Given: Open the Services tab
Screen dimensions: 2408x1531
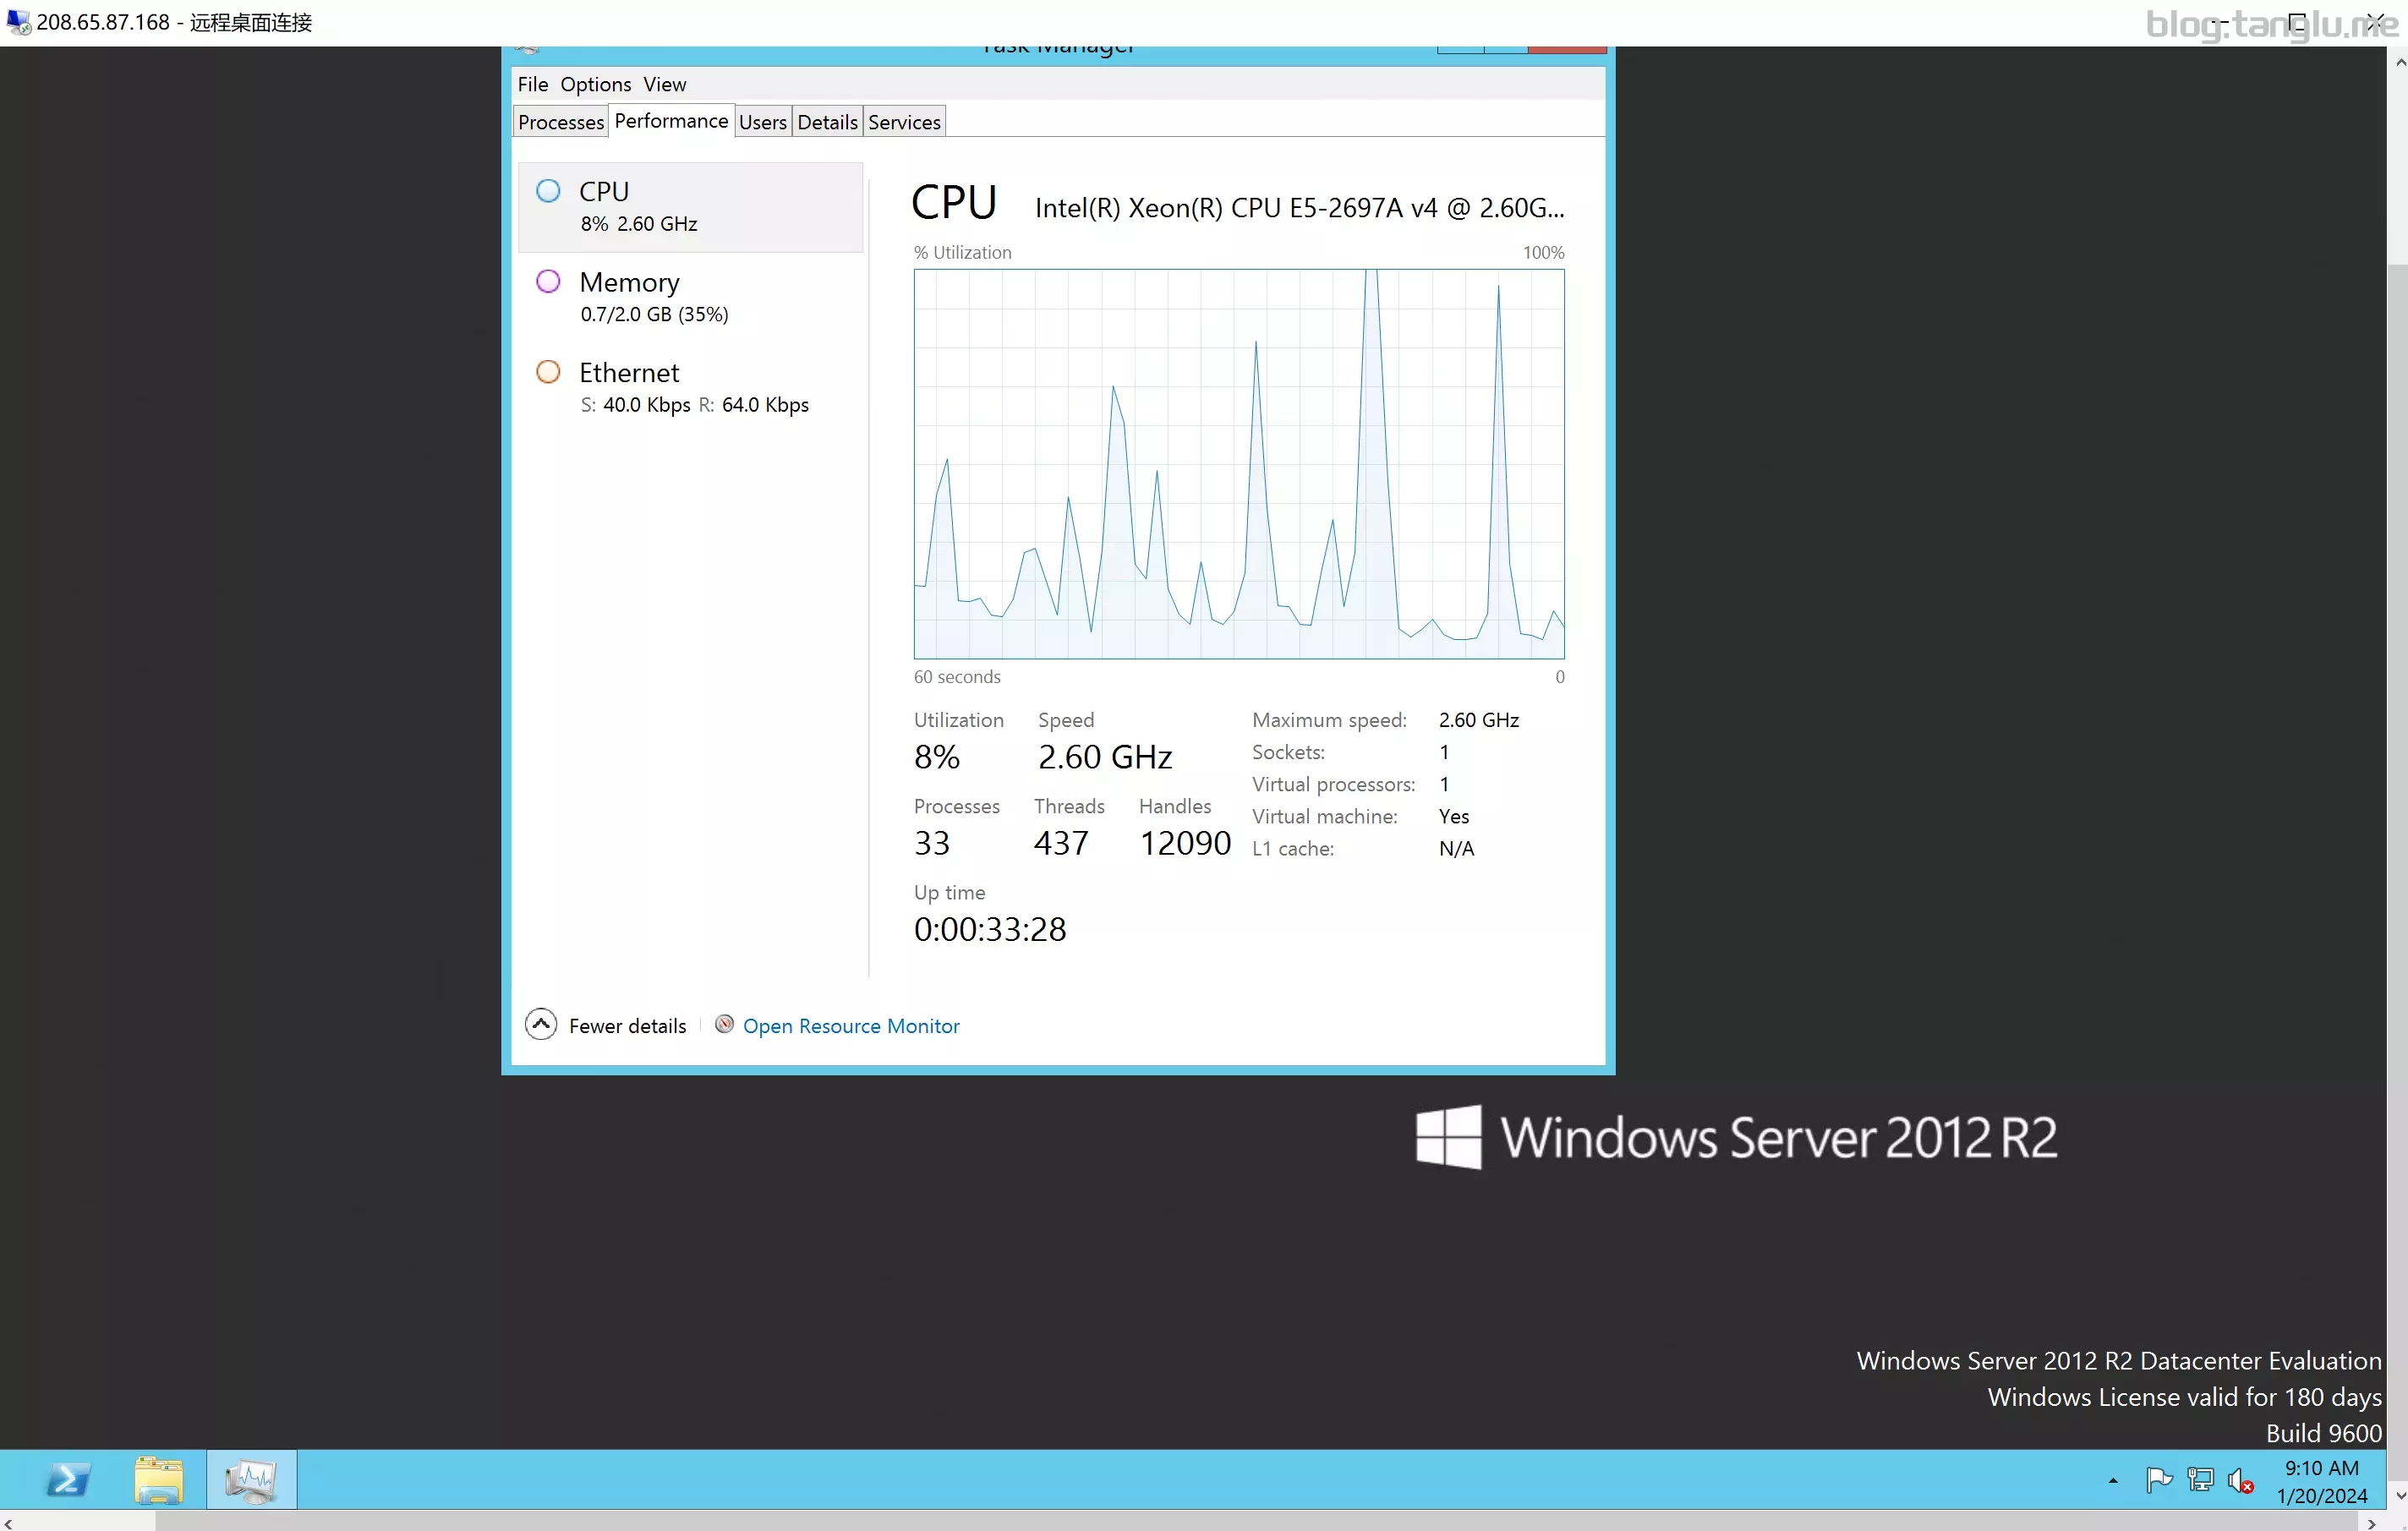Looking at the screenshot, I should pos(904,122).
